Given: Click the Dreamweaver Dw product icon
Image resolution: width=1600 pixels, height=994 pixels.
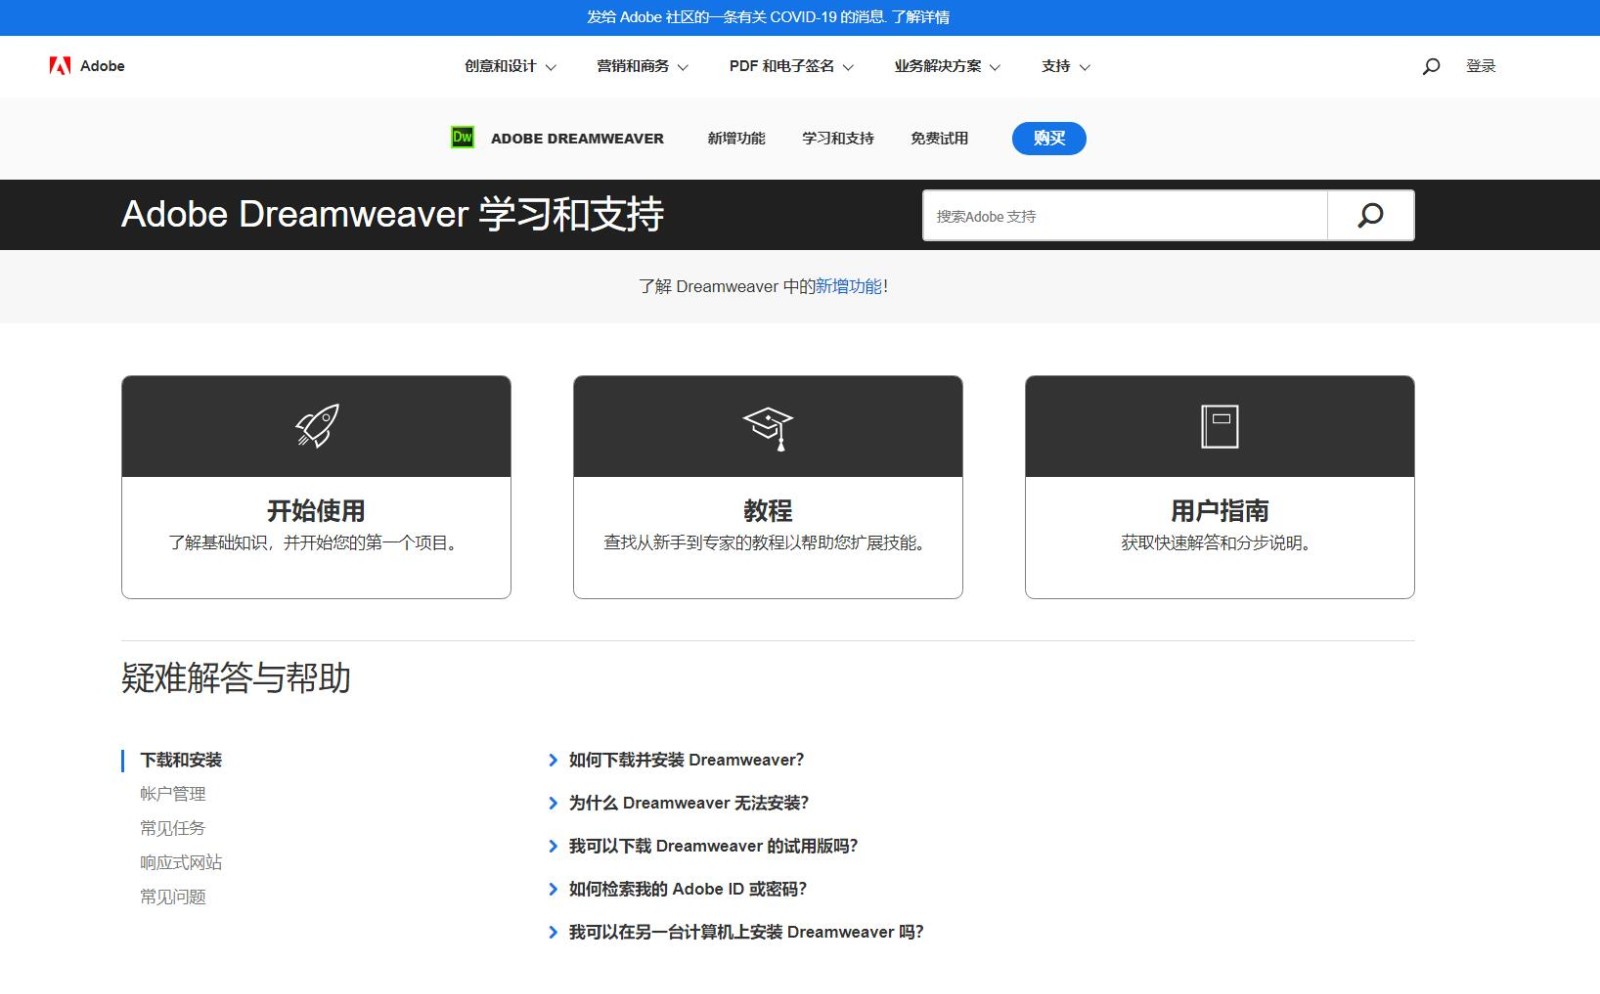Looking at the screenshot, I should pos(462,138).
